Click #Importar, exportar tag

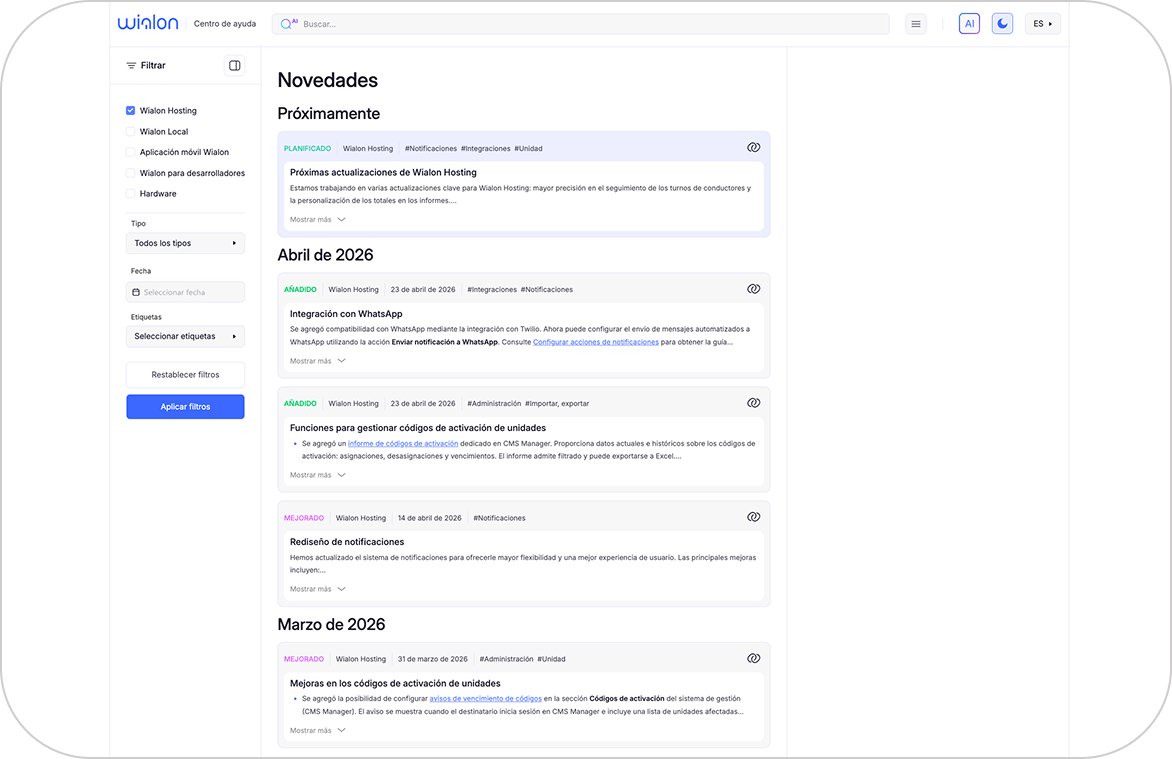(557, 404)
